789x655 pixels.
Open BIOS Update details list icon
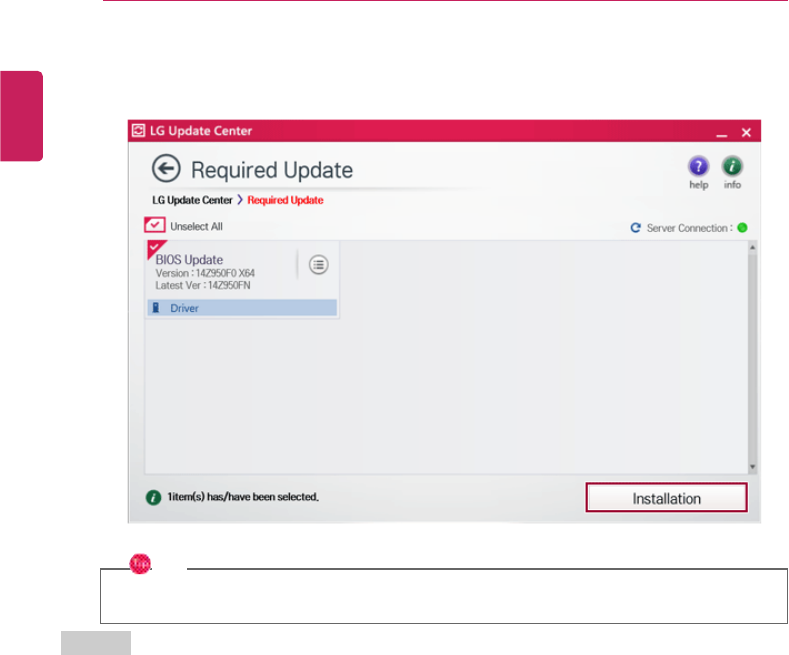[x=319, y=265]
